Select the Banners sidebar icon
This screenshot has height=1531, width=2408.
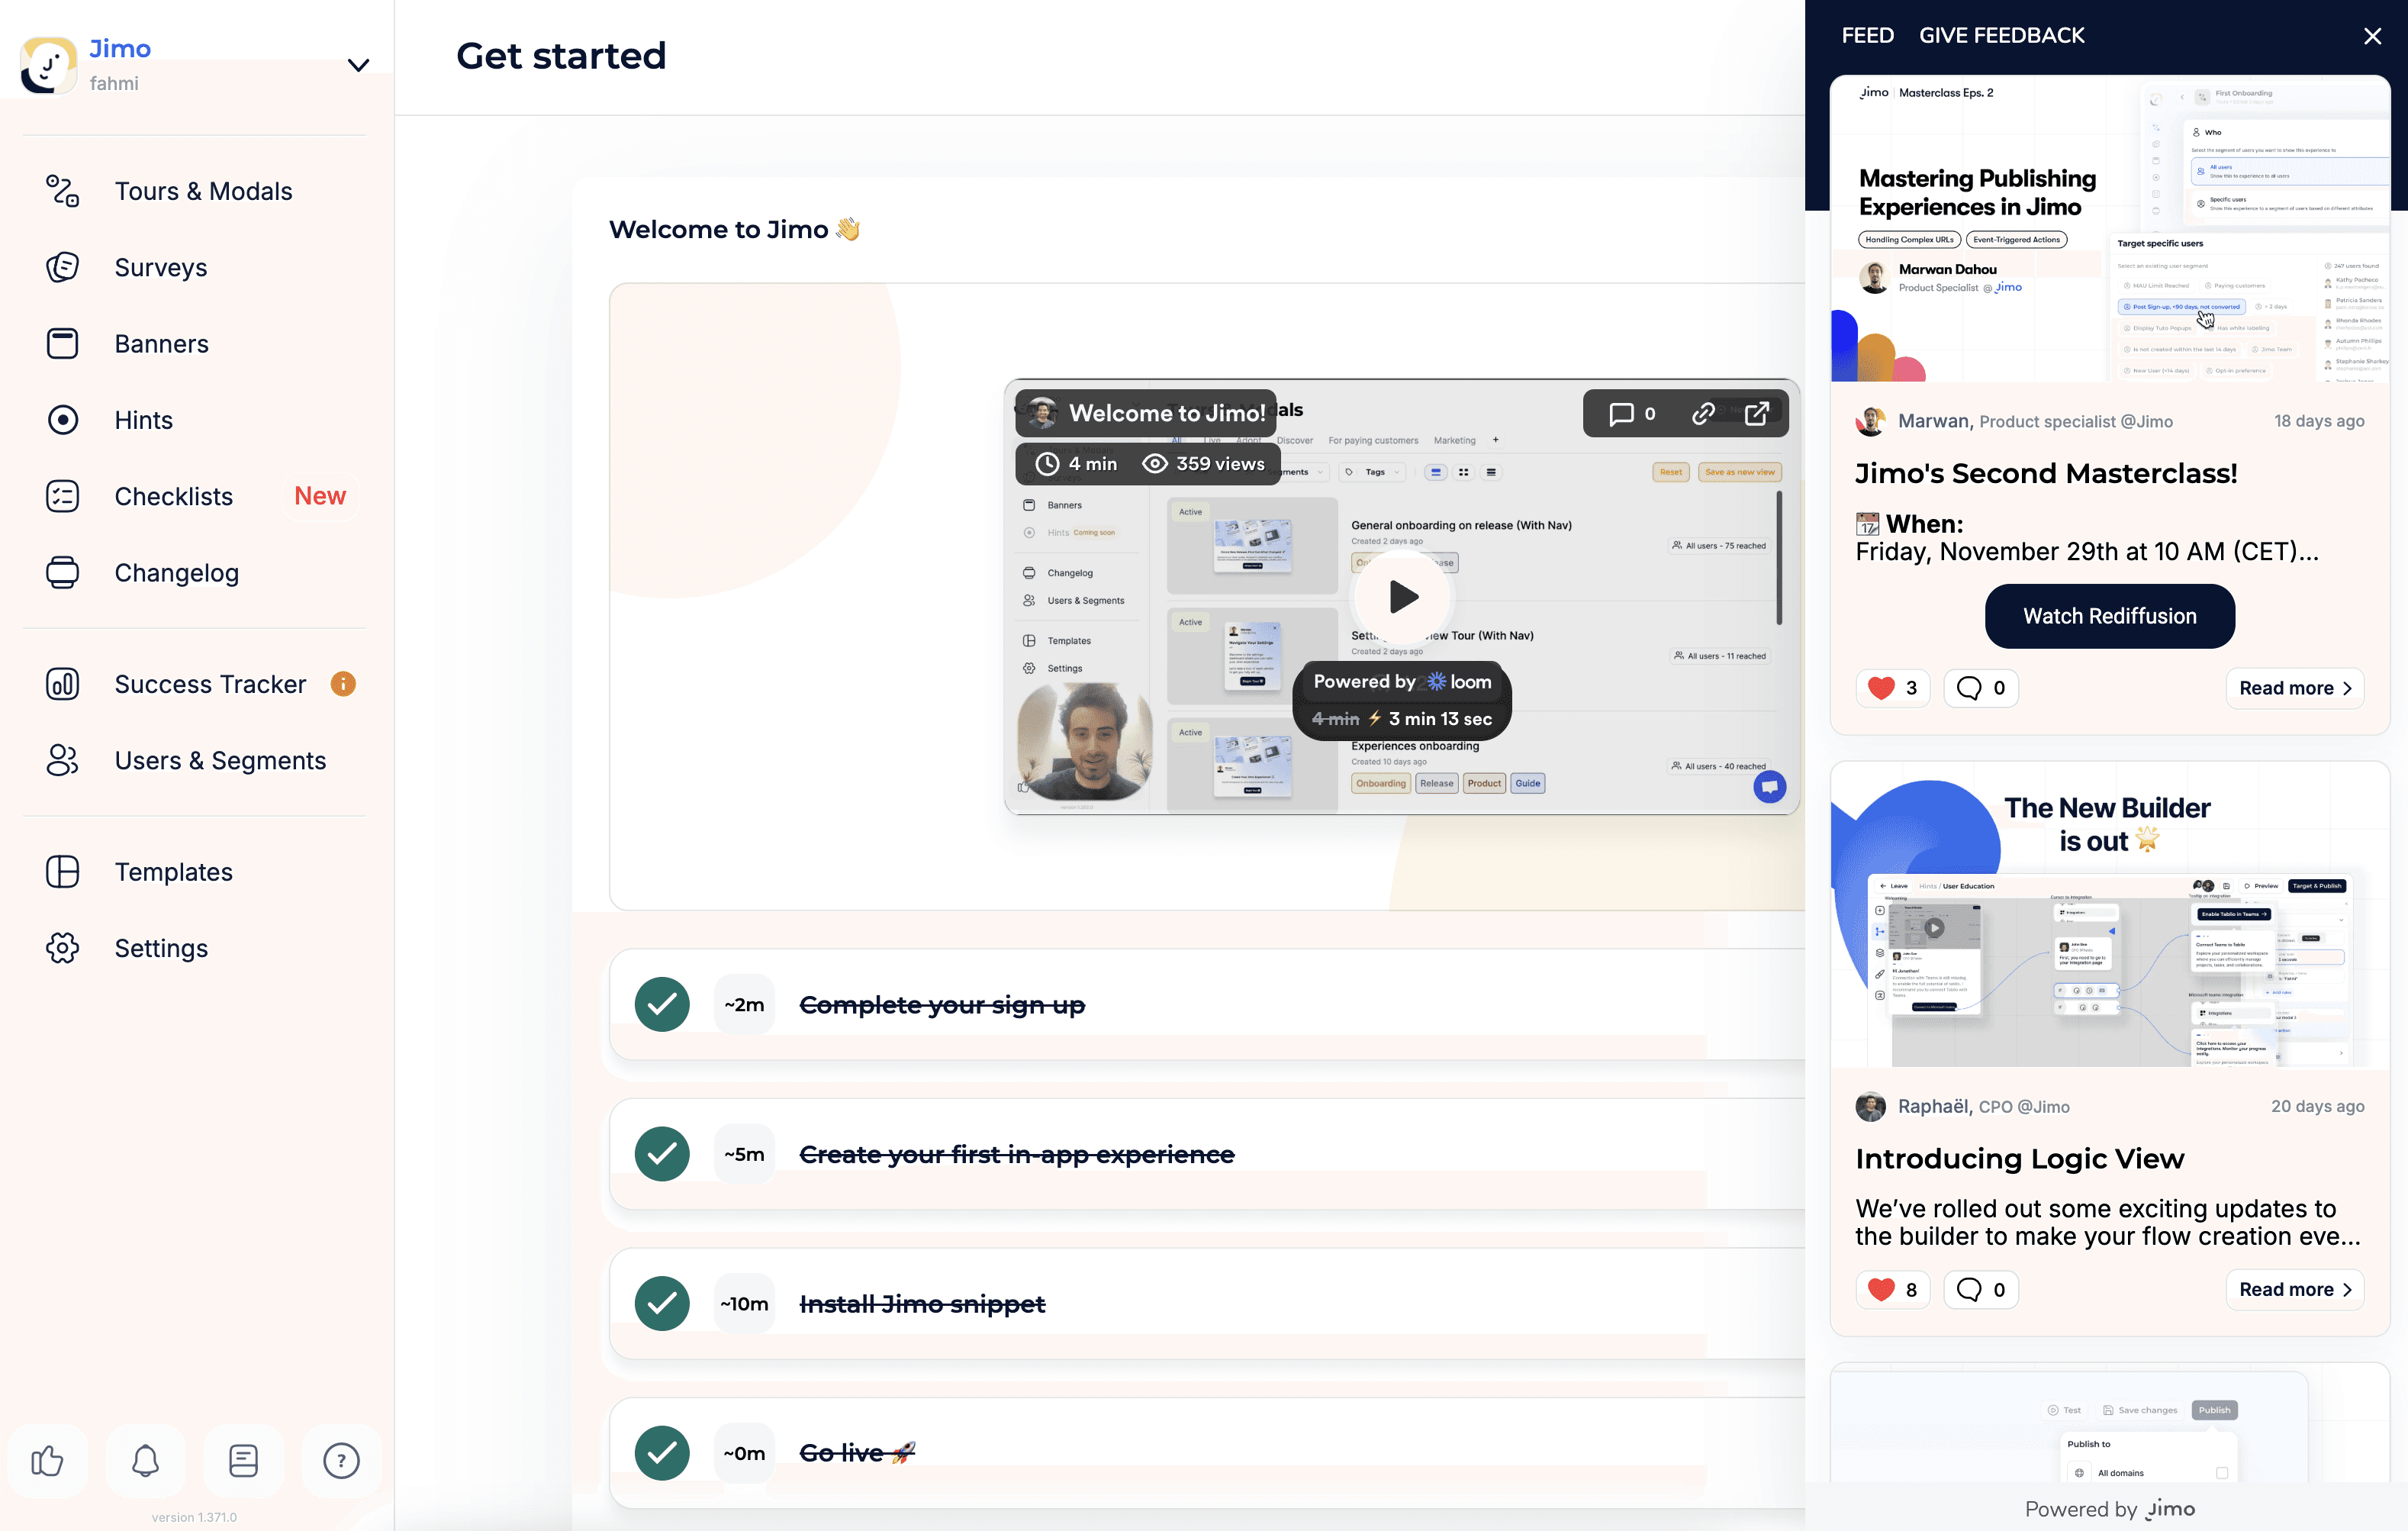(x=62, y=343)
